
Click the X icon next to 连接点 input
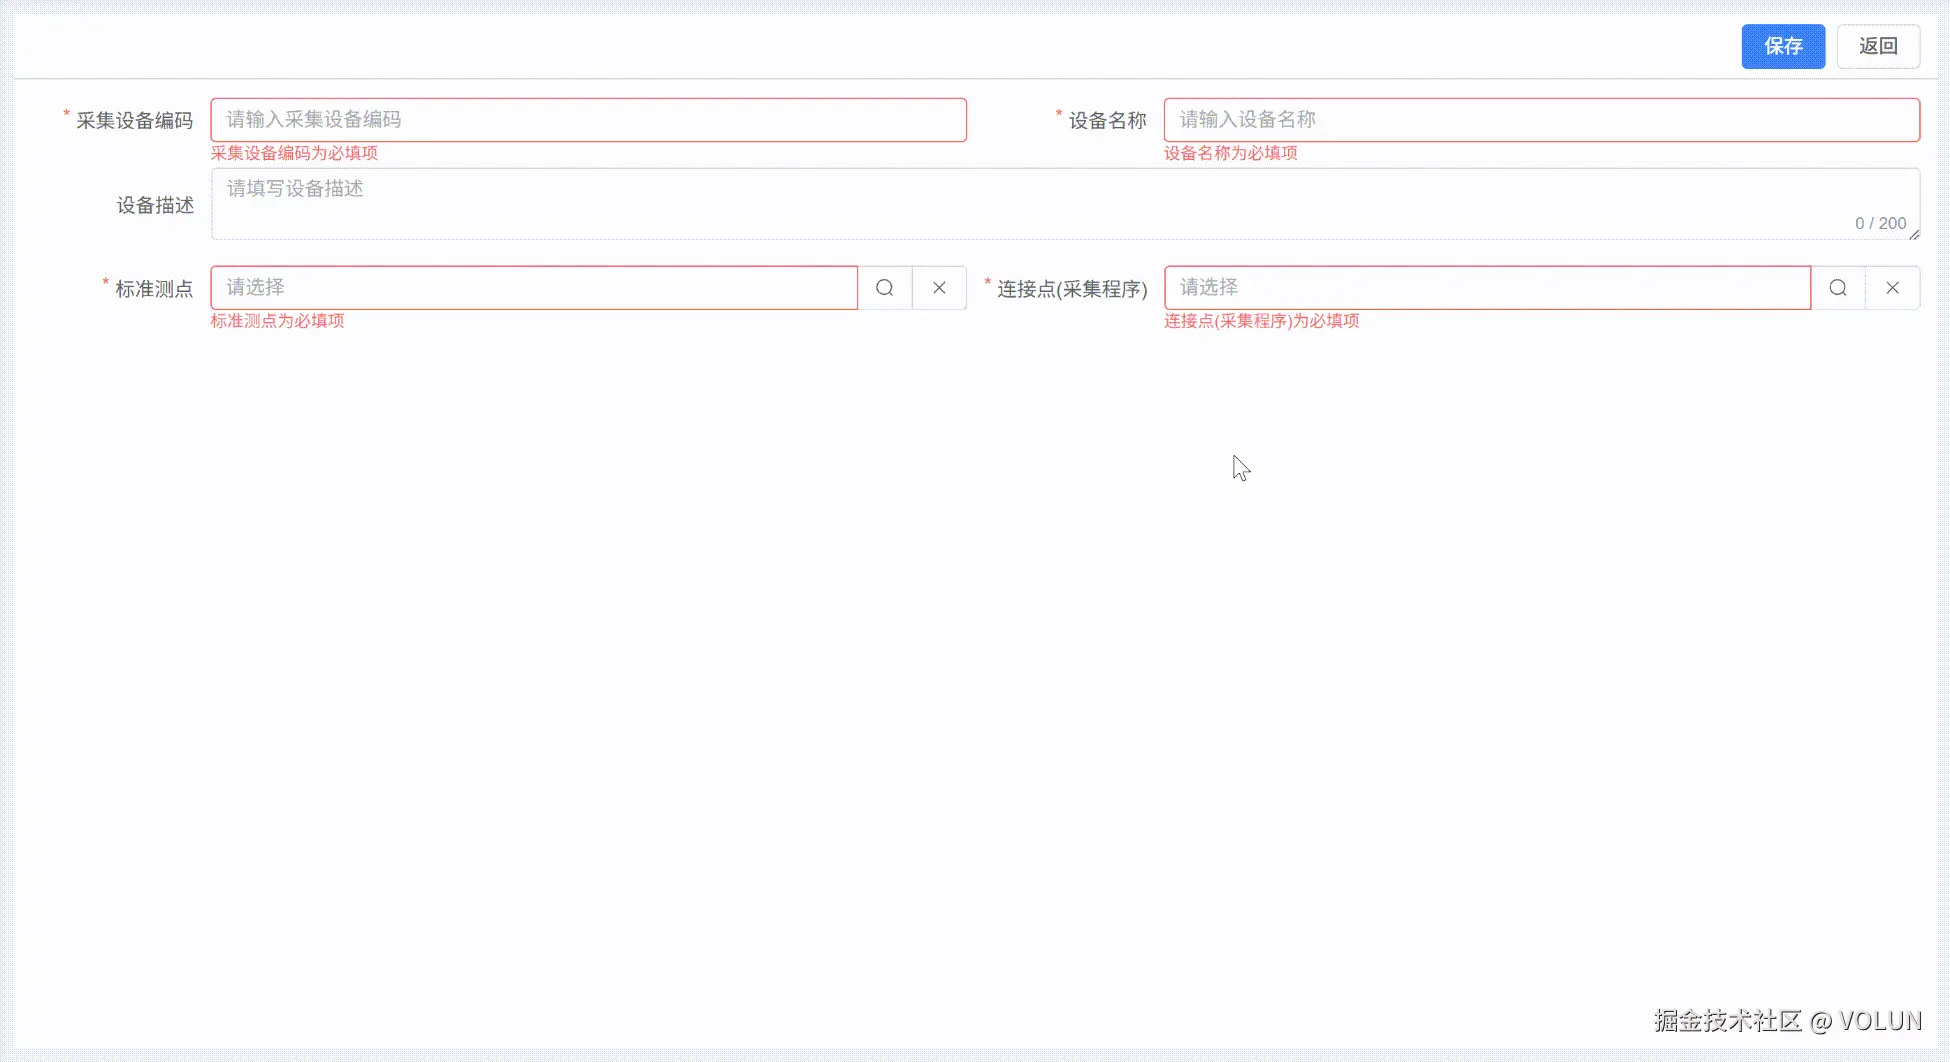[x=1893, y=287]
